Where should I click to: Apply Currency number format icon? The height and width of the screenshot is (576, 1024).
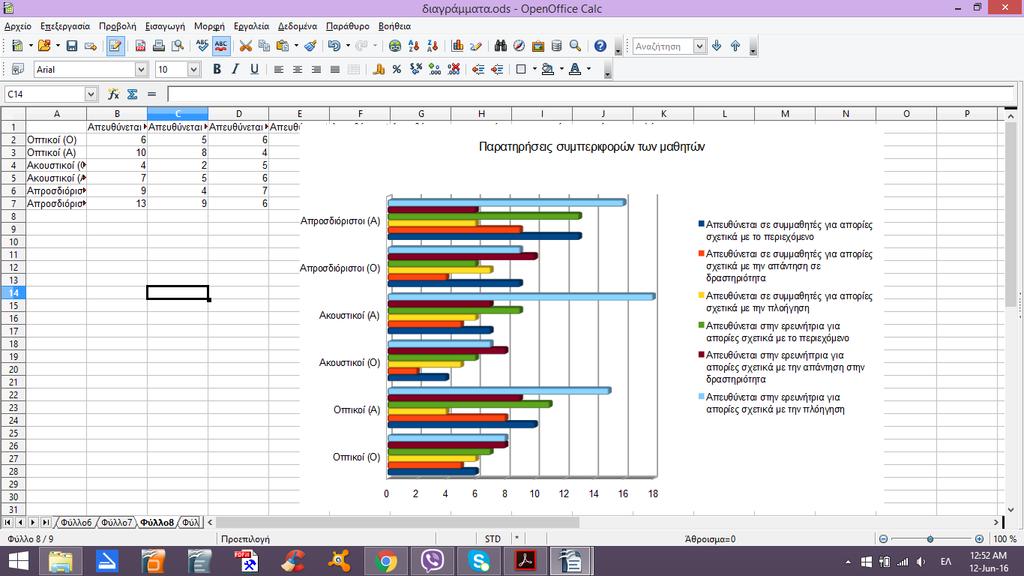click(378, 69)
